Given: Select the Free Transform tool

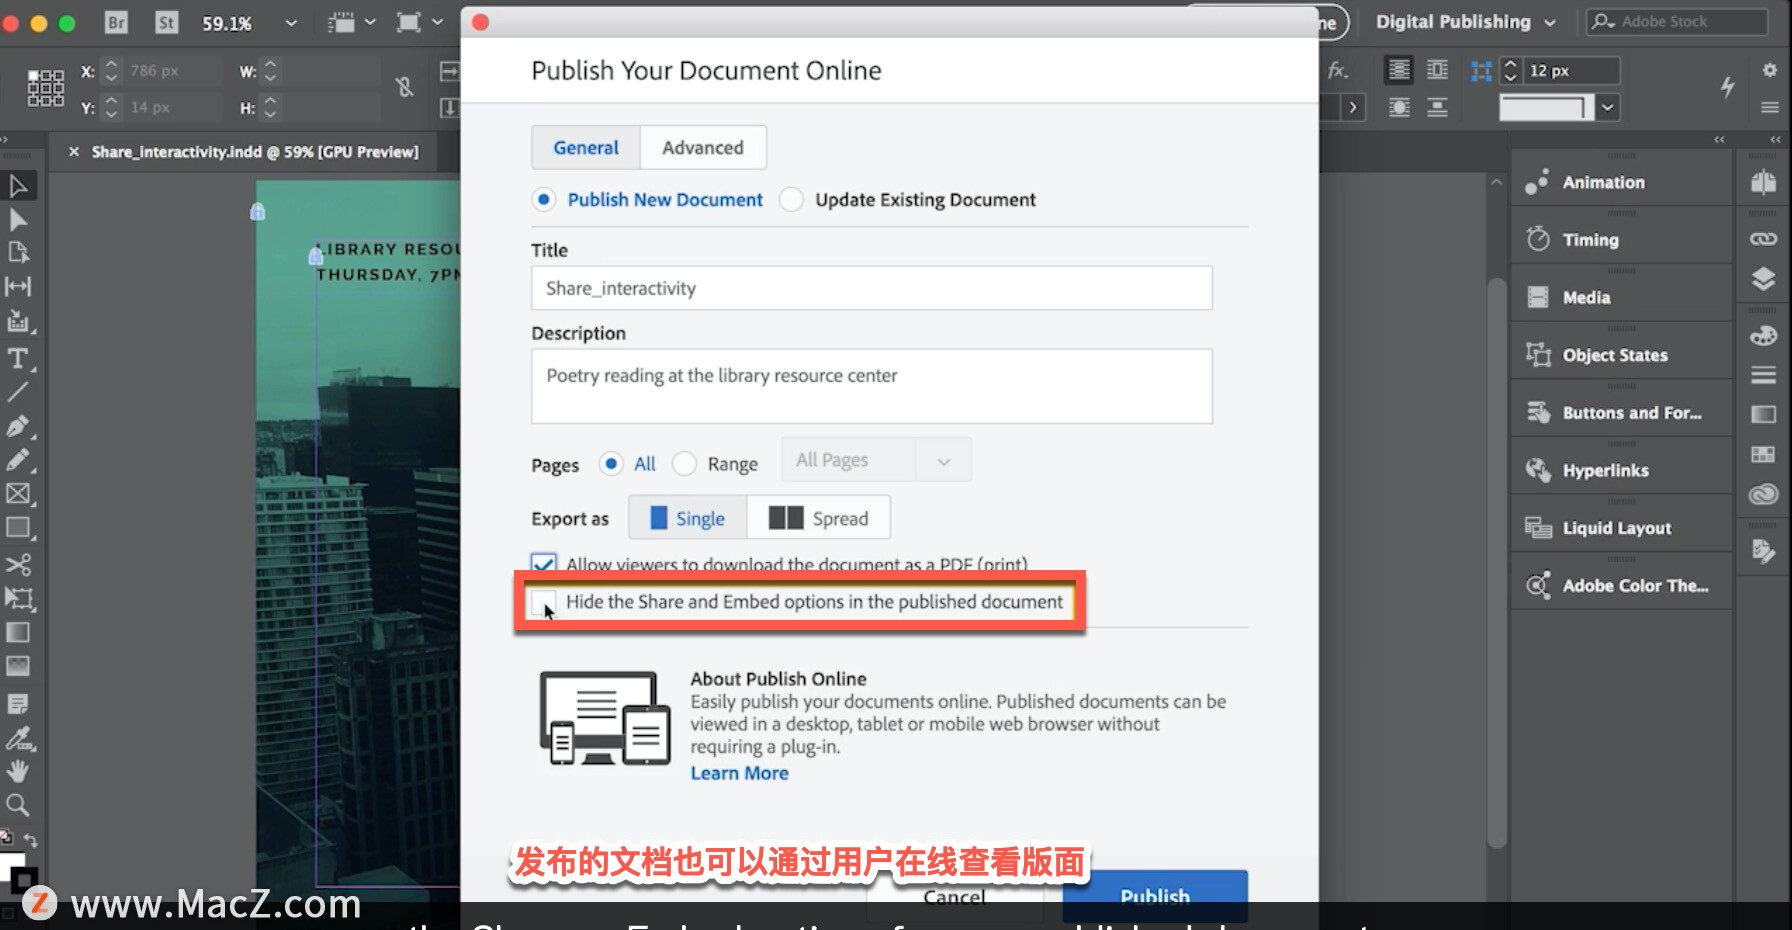Looking at the screenshot, I should (18, 599).
